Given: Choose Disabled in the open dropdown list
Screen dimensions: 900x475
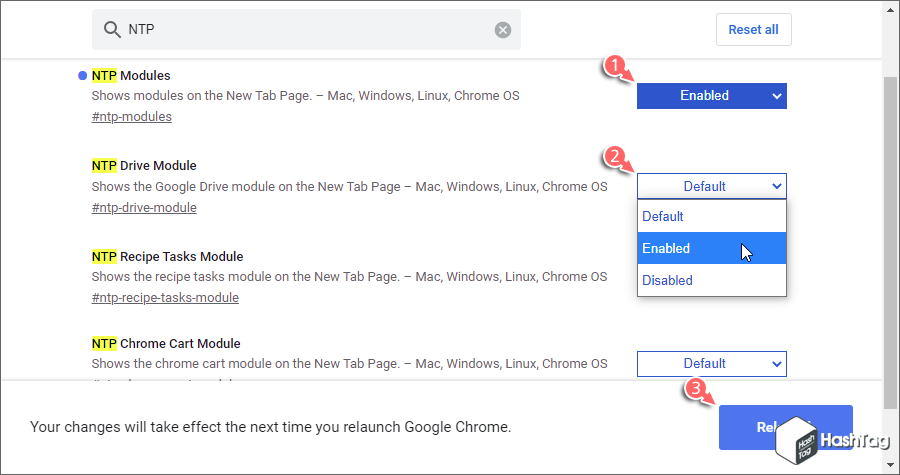Looking at the screenshot, I should point(712,281).
